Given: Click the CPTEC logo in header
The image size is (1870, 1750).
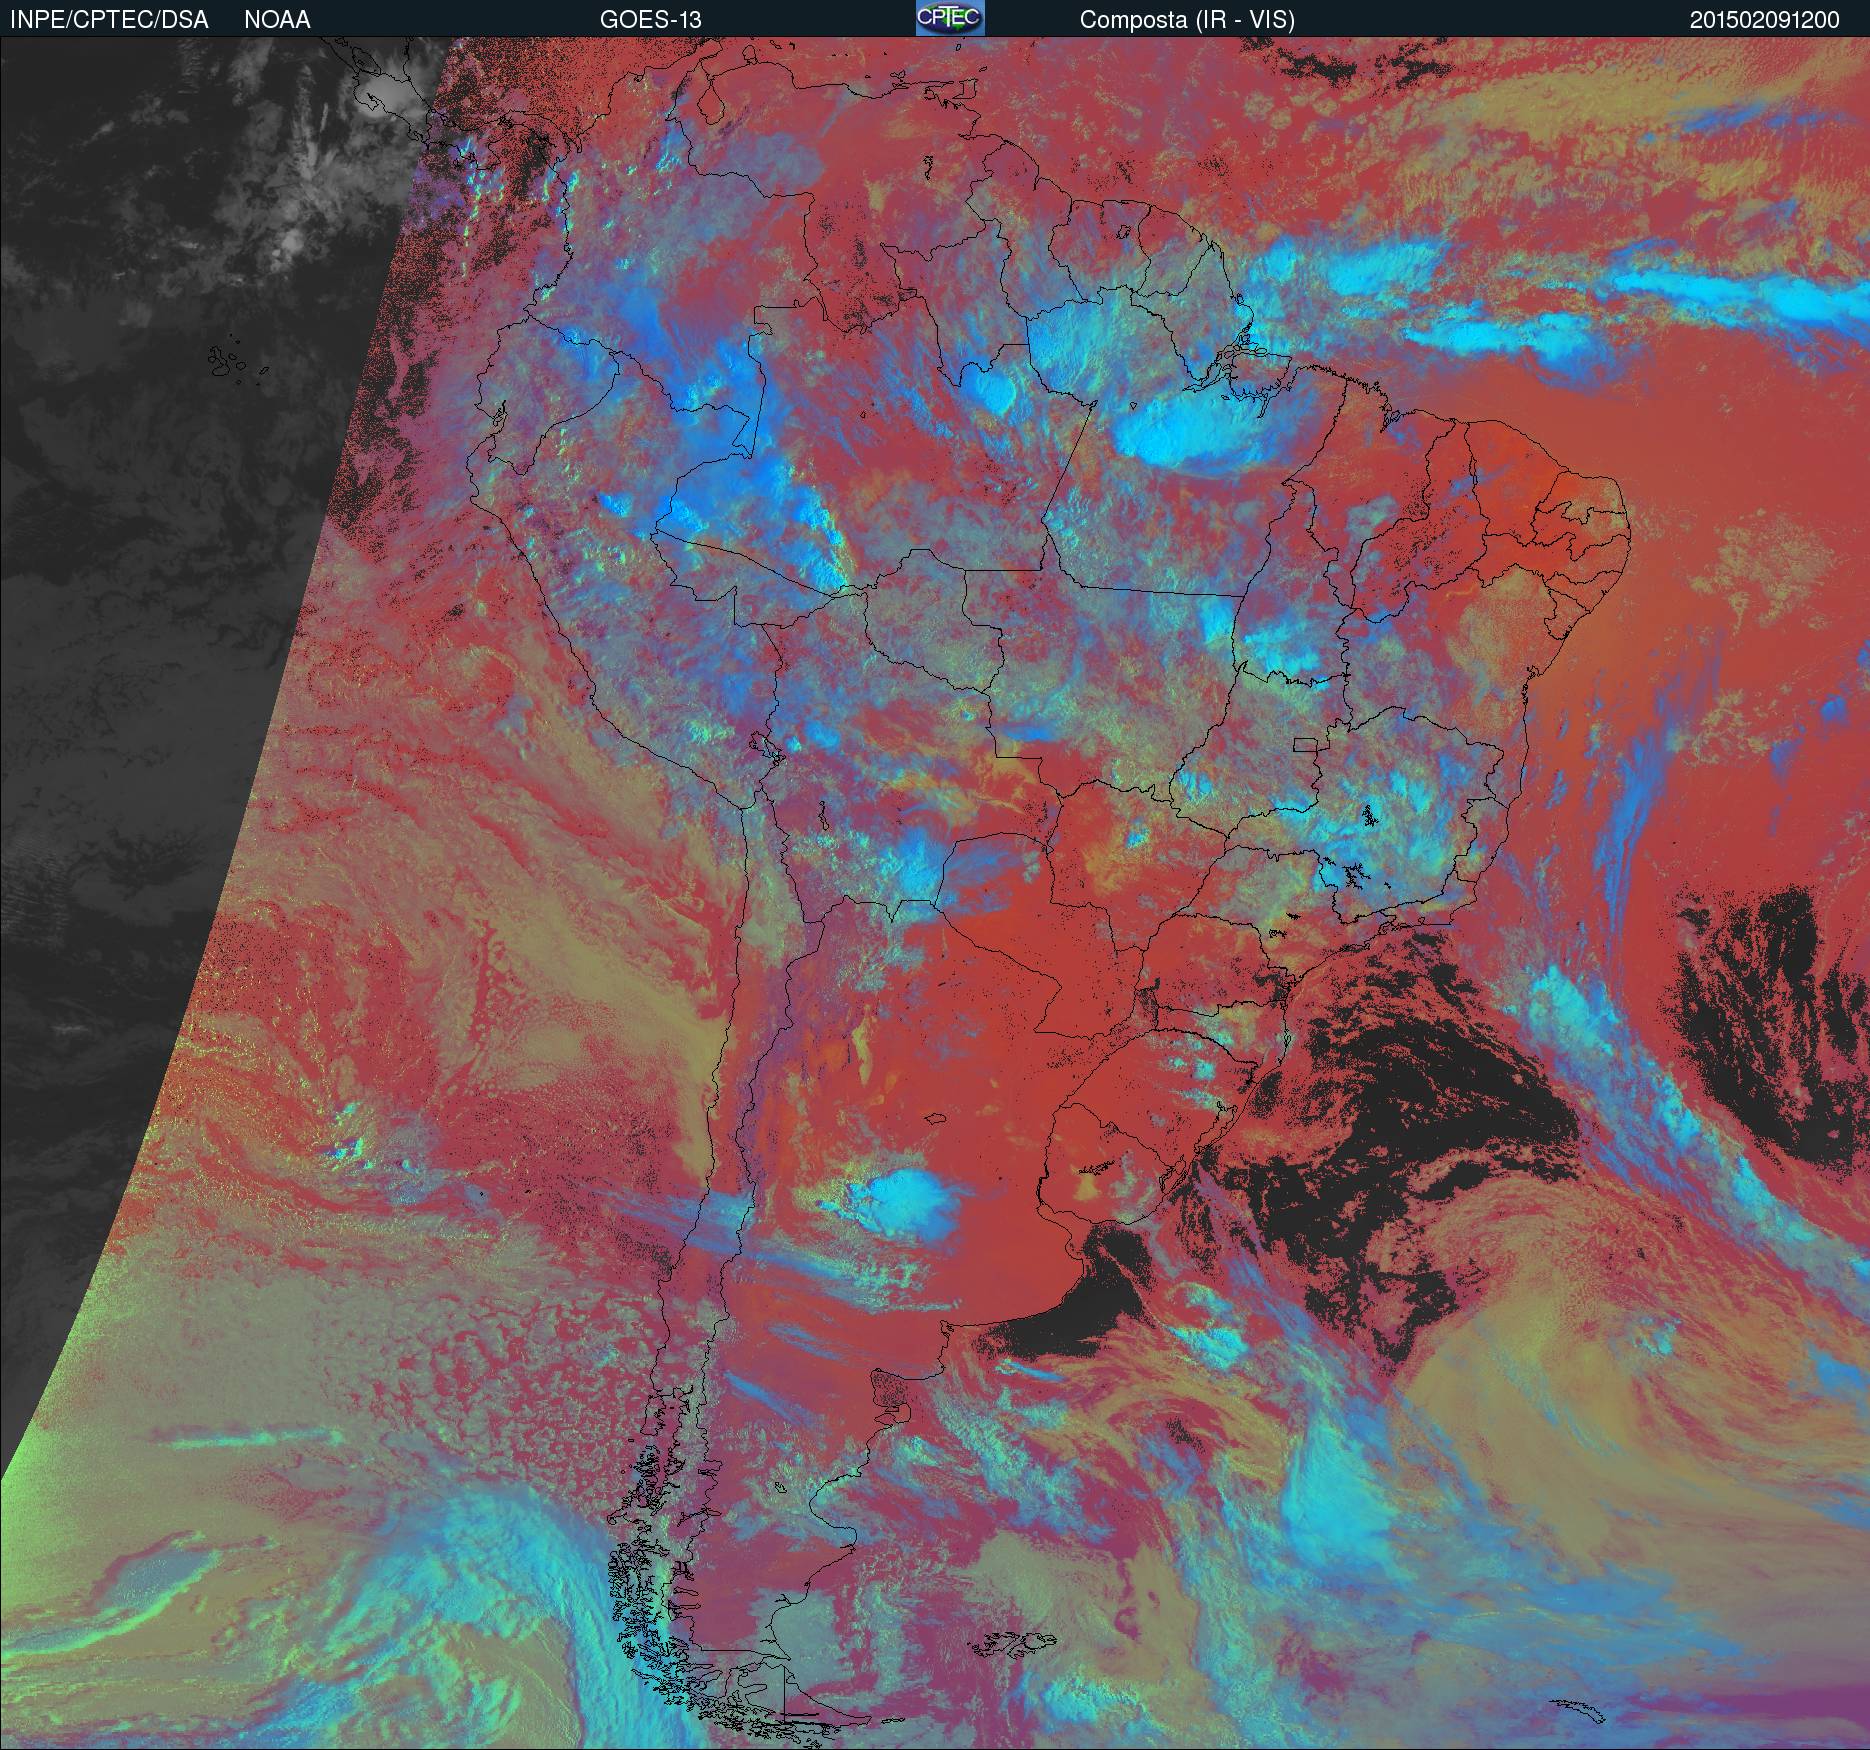Looking at the screenshot, I should click(x=950, y=18).
